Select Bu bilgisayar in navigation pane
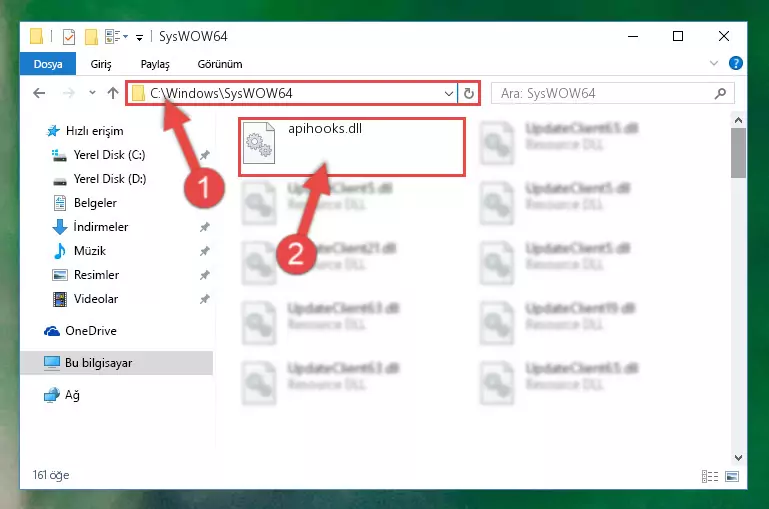Image resolution: width=769 pixels, height=509 pixels. (x=117, y=363)
